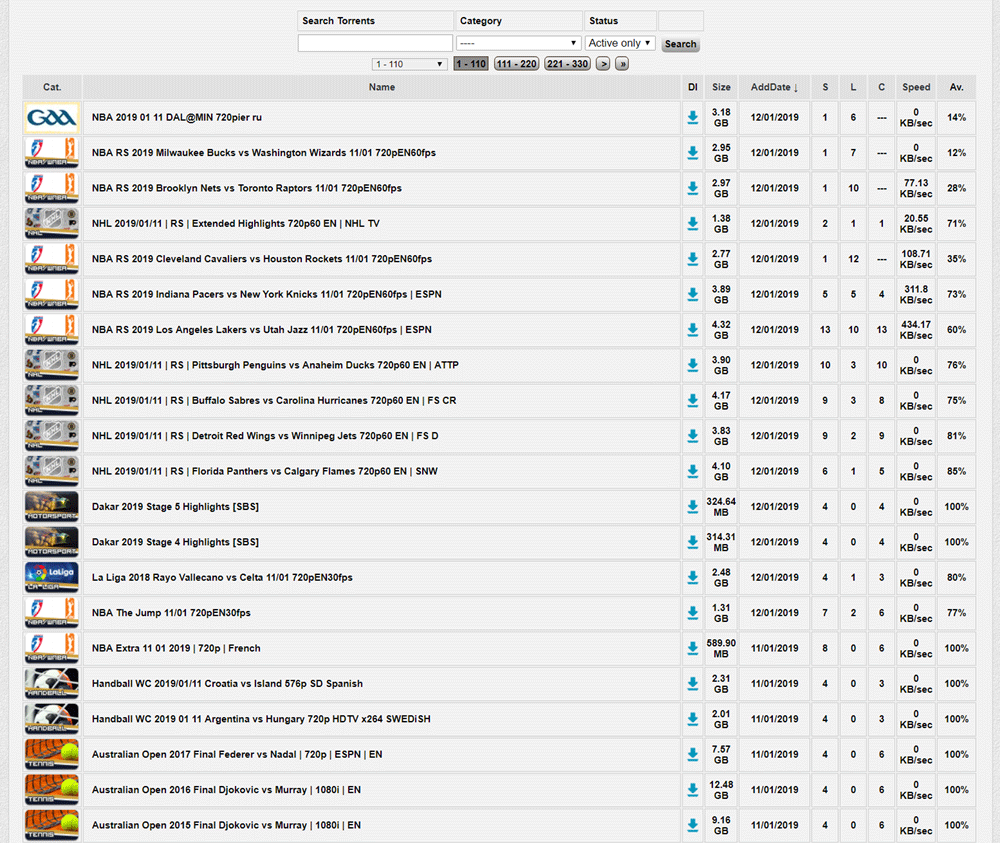Download Australian Open 2016 Final torrent
The width and height of the screenshot is (1000, 843).
click(692, 790)
